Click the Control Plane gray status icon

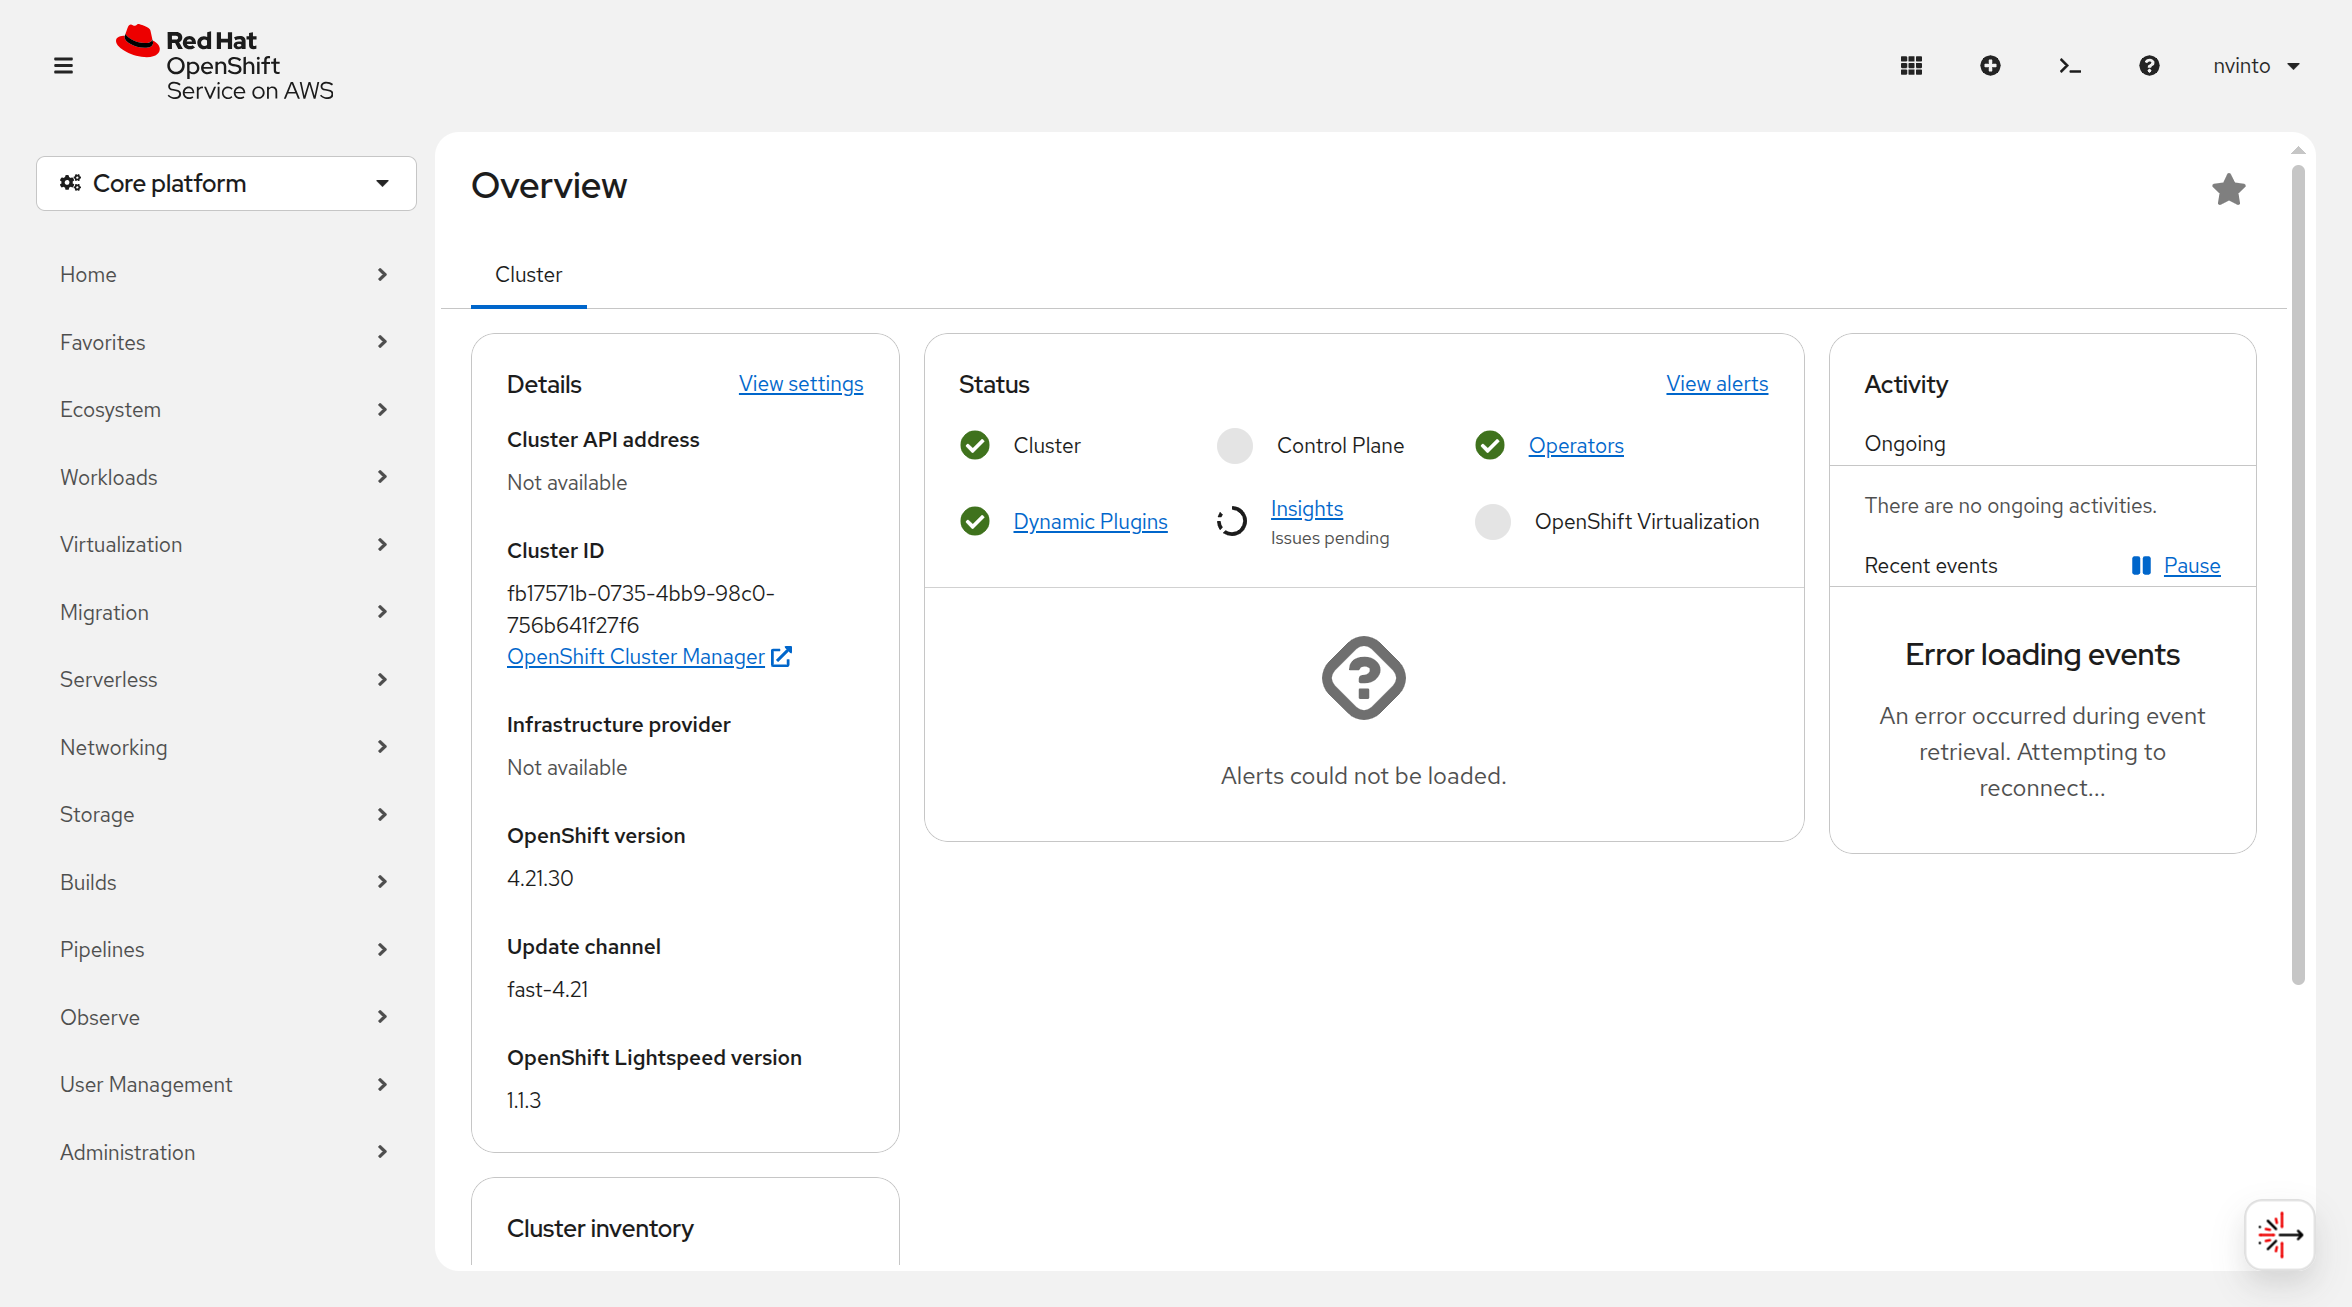tap(1235, 445)
